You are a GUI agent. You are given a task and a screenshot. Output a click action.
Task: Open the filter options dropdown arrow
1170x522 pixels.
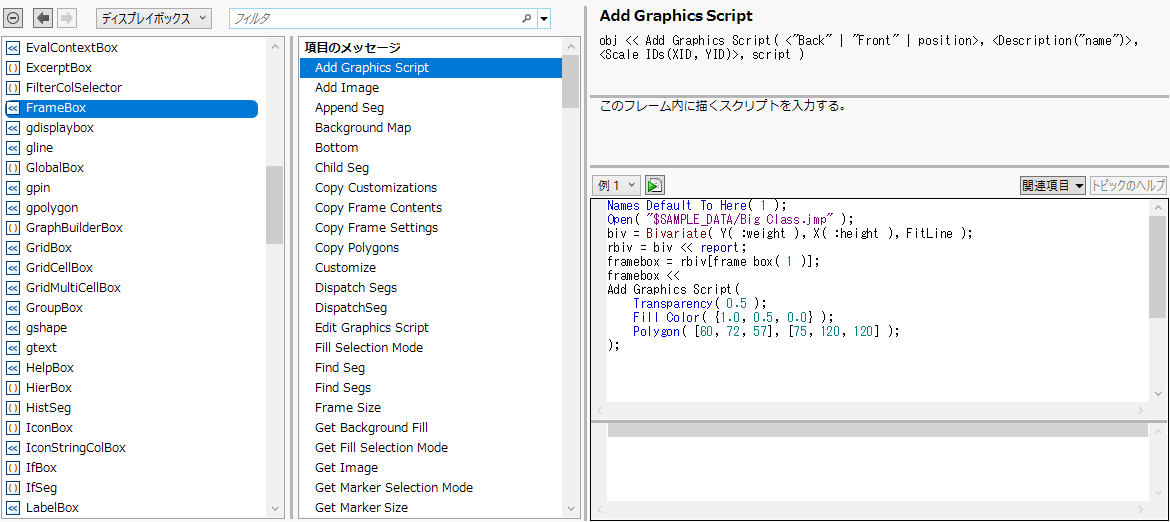(x=543, y=18)
